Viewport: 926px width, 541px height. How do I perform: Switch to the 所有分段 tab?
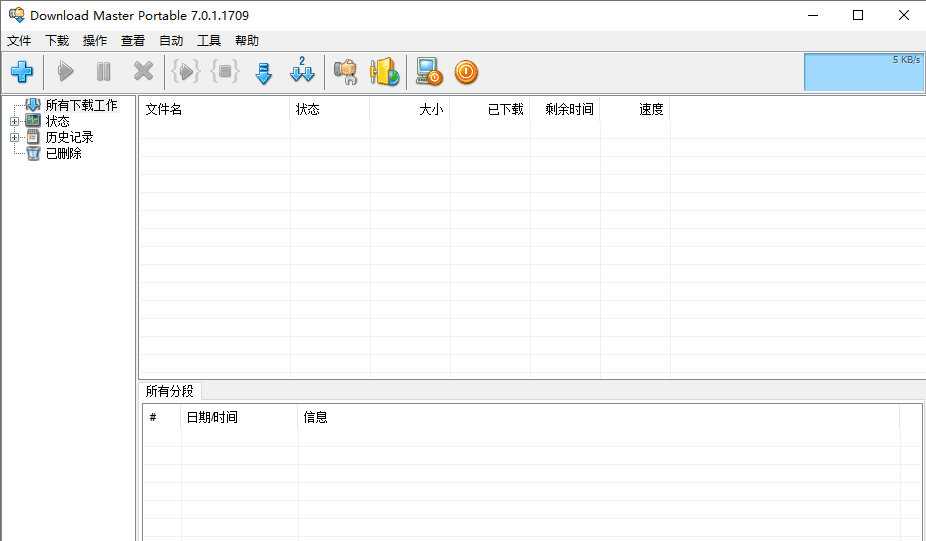pos(170,391)
